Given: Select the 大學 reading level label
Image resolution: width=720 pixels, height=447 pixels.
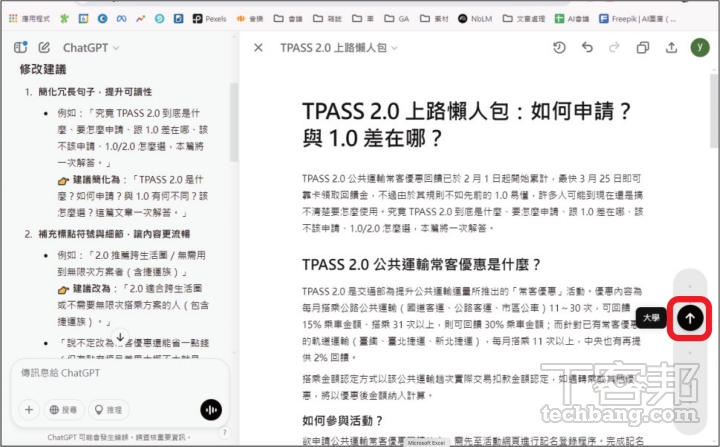Looking at the screenshot, I should [651, 318].
